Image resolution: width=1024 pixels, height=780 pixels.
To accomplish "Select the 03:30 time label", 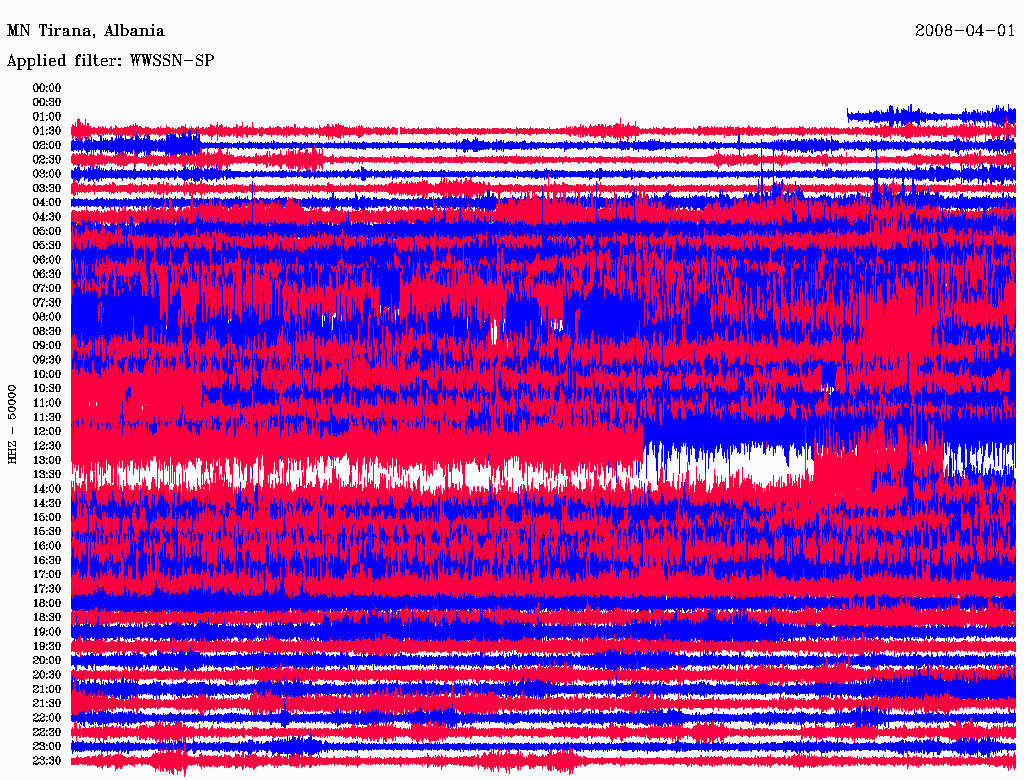I will click(x=46, y=188).
